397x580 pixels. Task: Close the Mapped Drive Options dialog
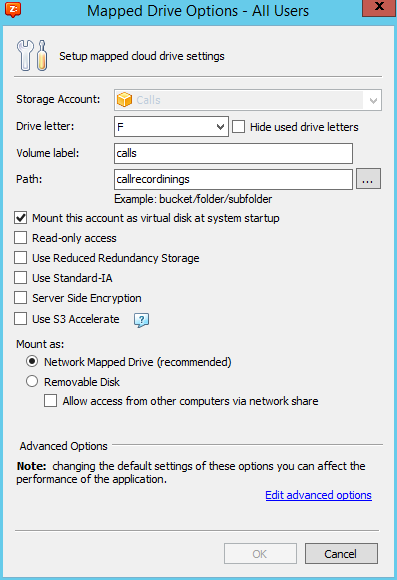coord(379,7)
